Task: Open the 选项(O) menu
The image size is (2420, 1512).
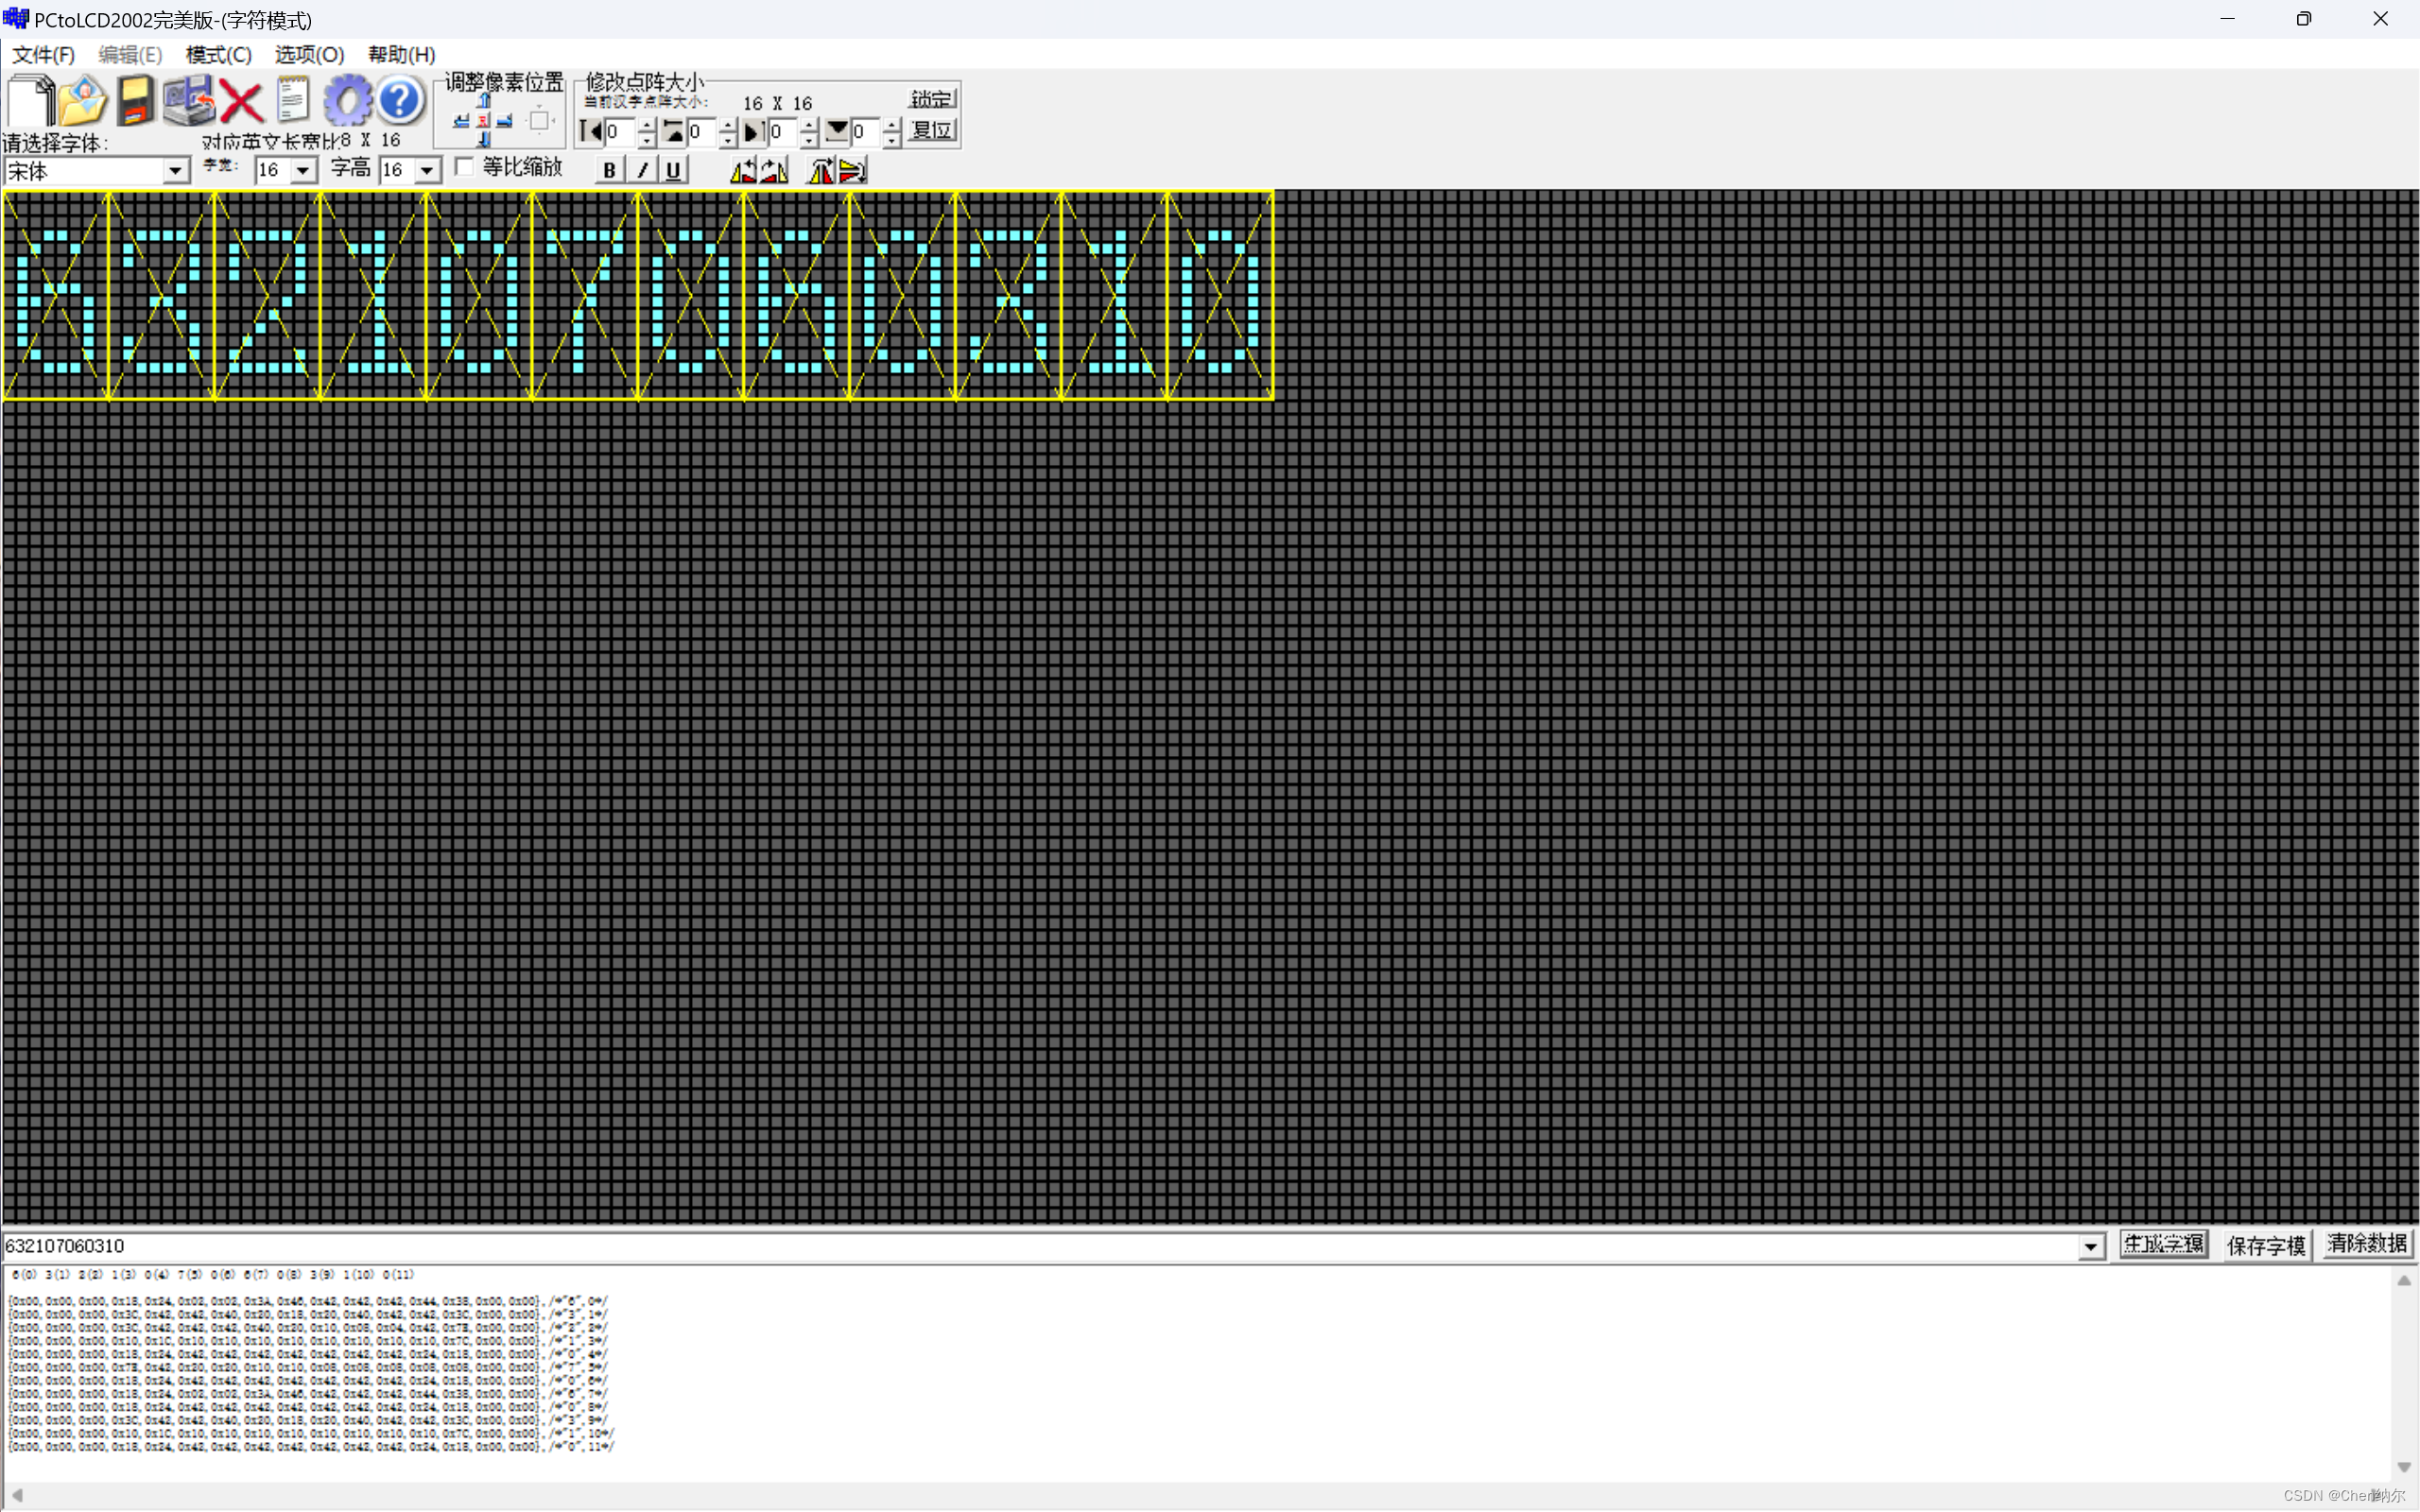Action: [x=309, y=55]
